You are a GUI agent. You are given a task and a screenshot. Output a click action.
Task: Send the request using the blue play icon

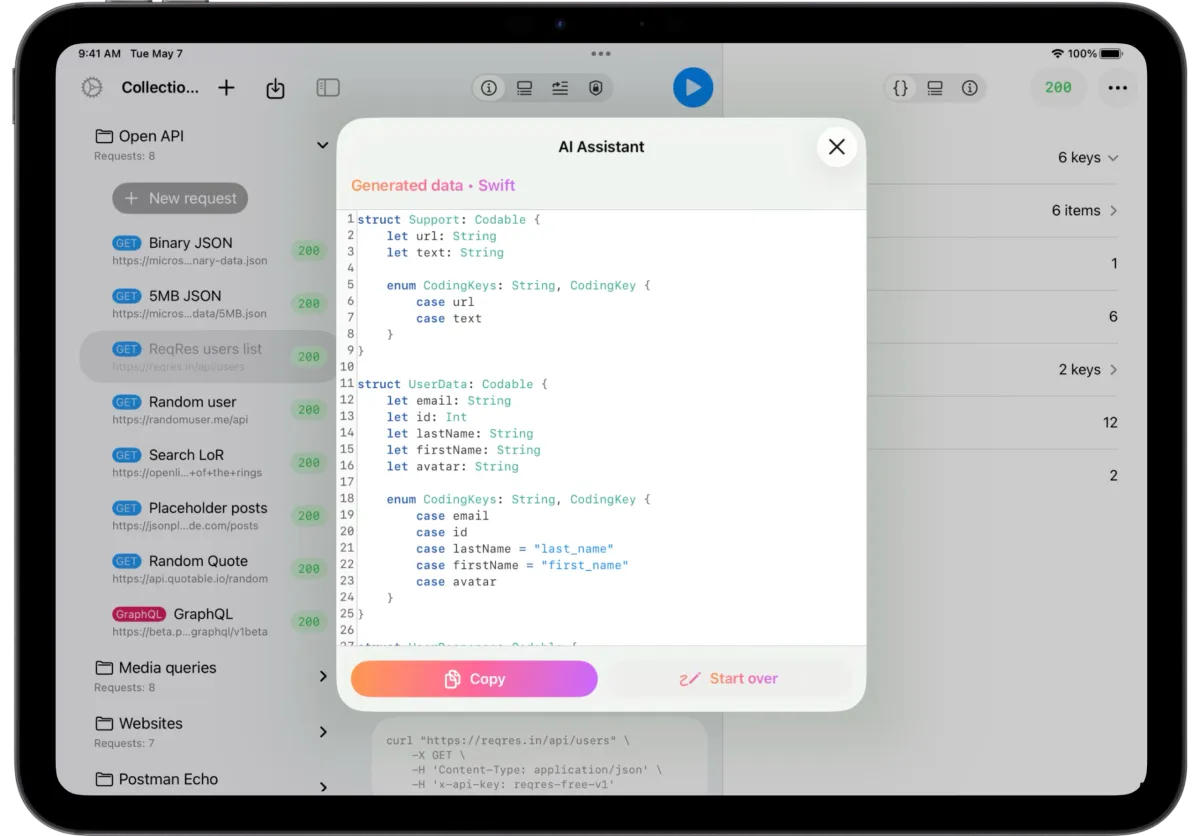693,88
